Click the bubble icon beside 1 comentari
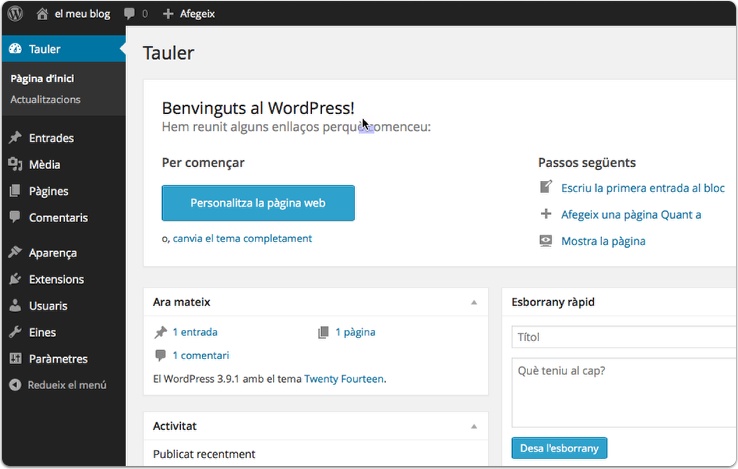 click(x=160, y=355)
